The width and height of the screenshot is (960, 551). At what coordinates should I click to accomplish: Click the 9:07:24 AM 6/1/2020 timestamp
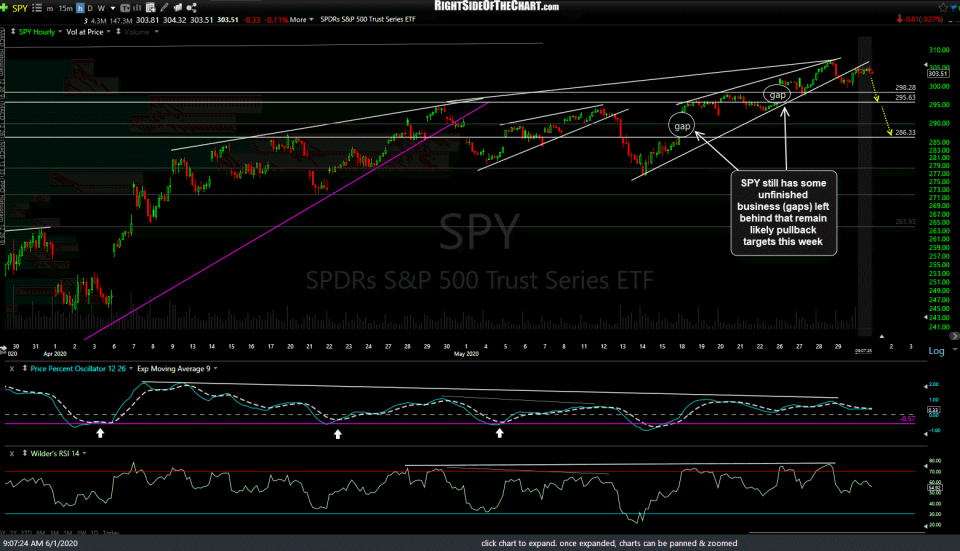point(40,543)
